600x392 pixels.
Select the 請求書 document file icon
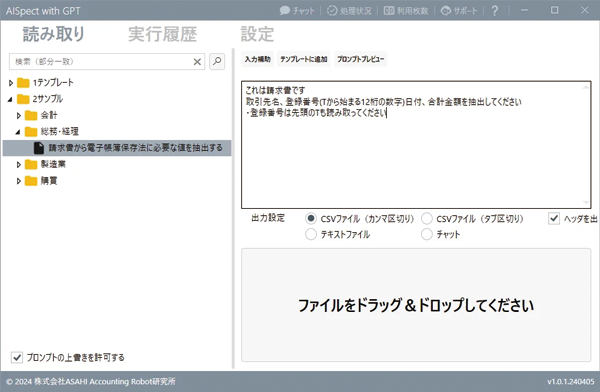click(39, 148)
